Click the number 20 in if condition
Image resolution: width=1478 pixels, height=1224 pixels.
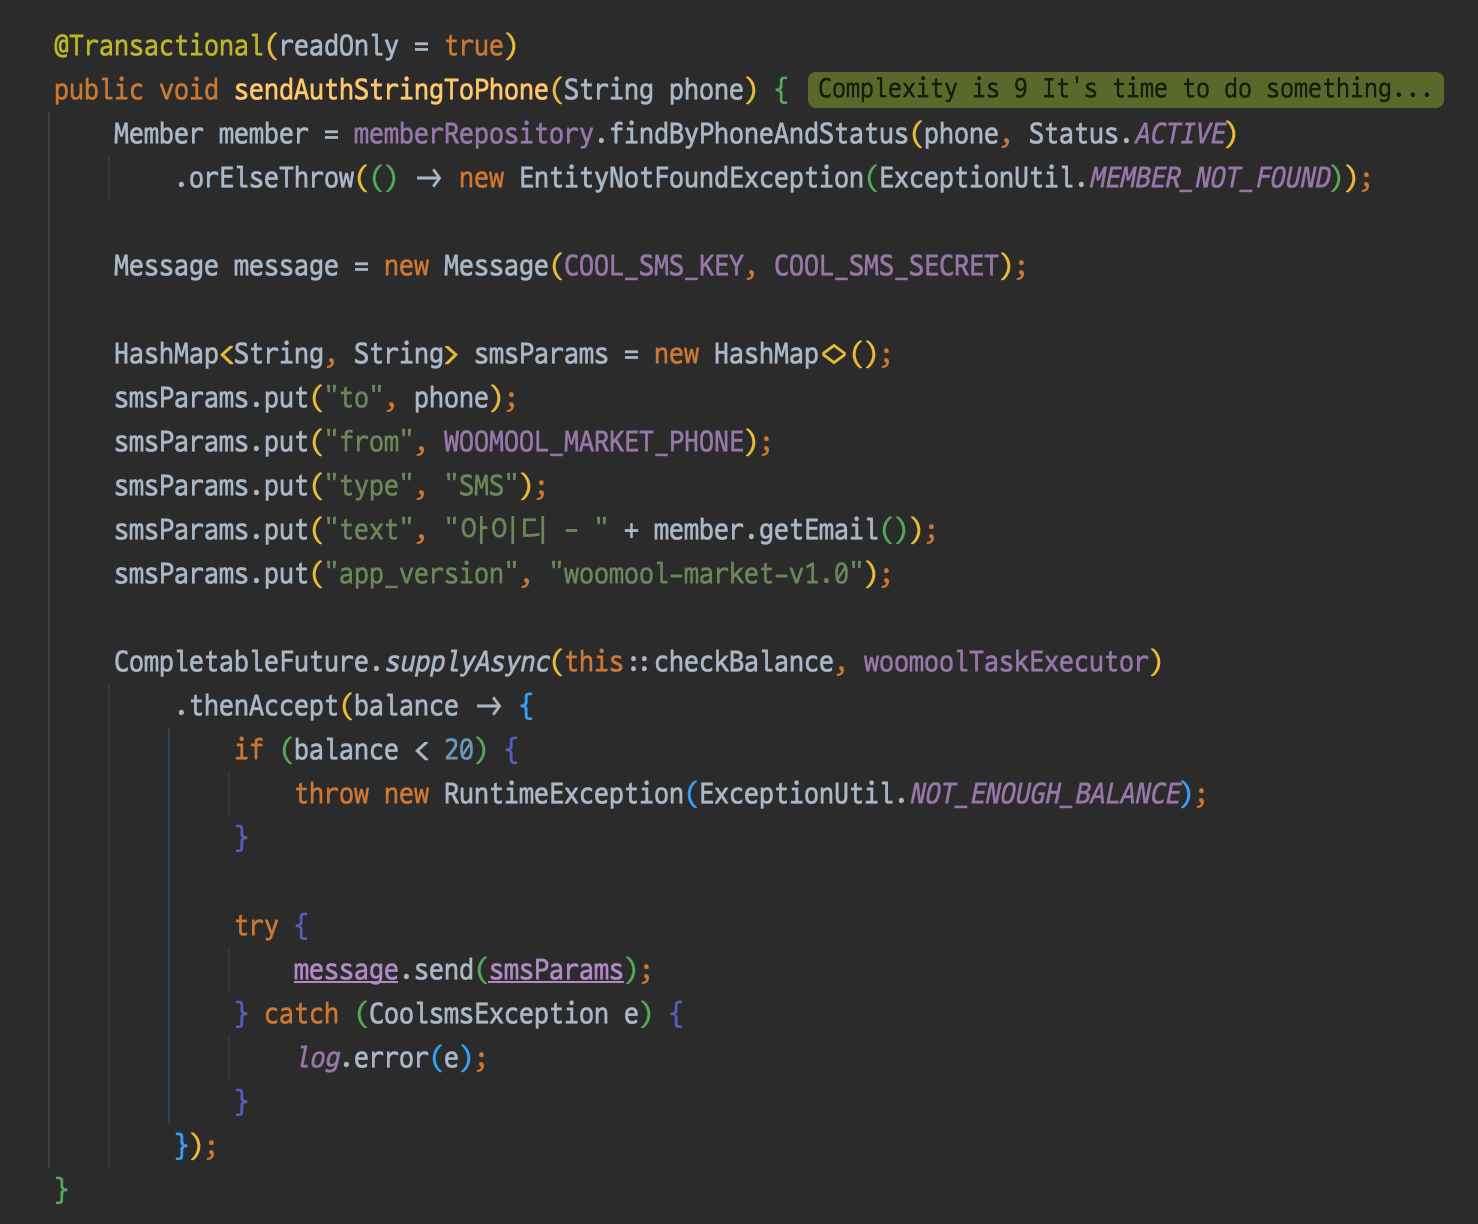(459, 750)
